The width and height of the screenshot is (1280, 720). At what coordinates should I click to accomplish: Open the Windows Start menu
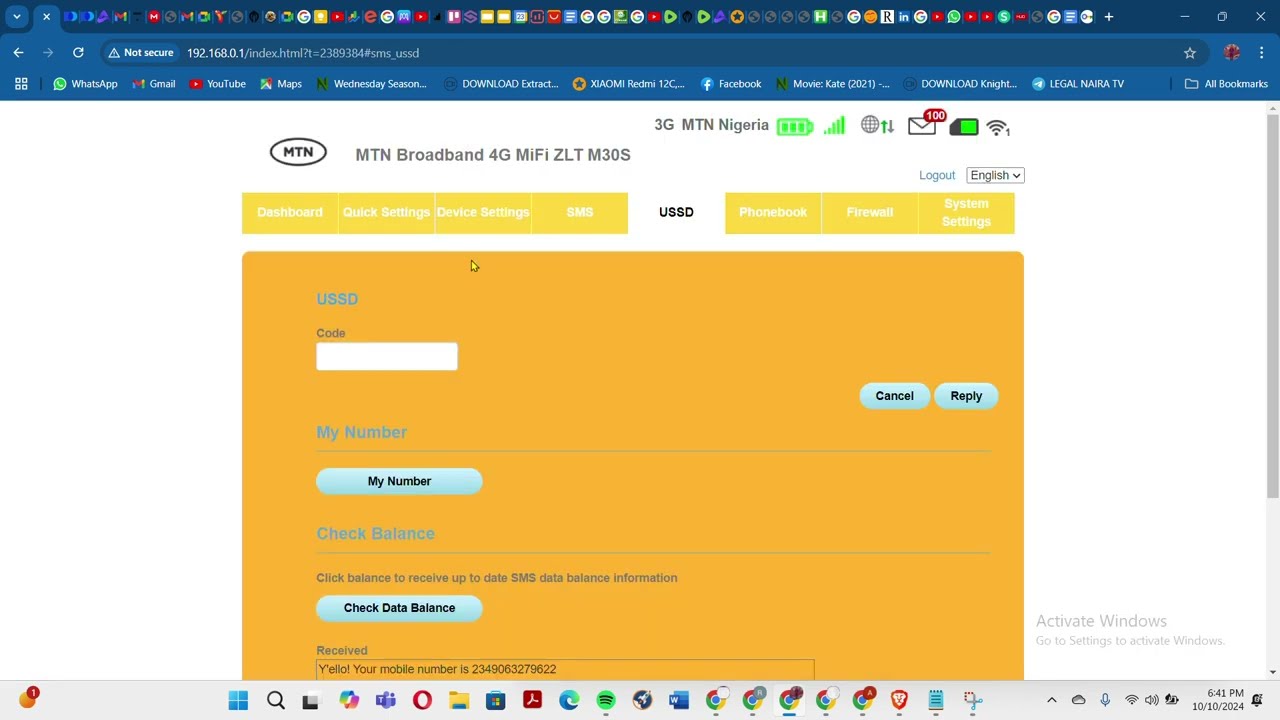point(238,701)
